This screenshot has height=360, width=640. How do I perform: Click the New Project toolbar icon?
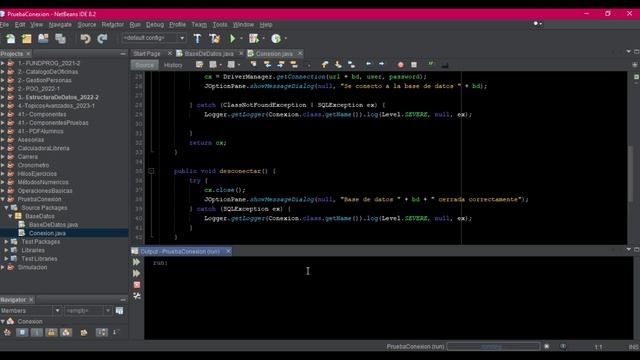(27, 38)
